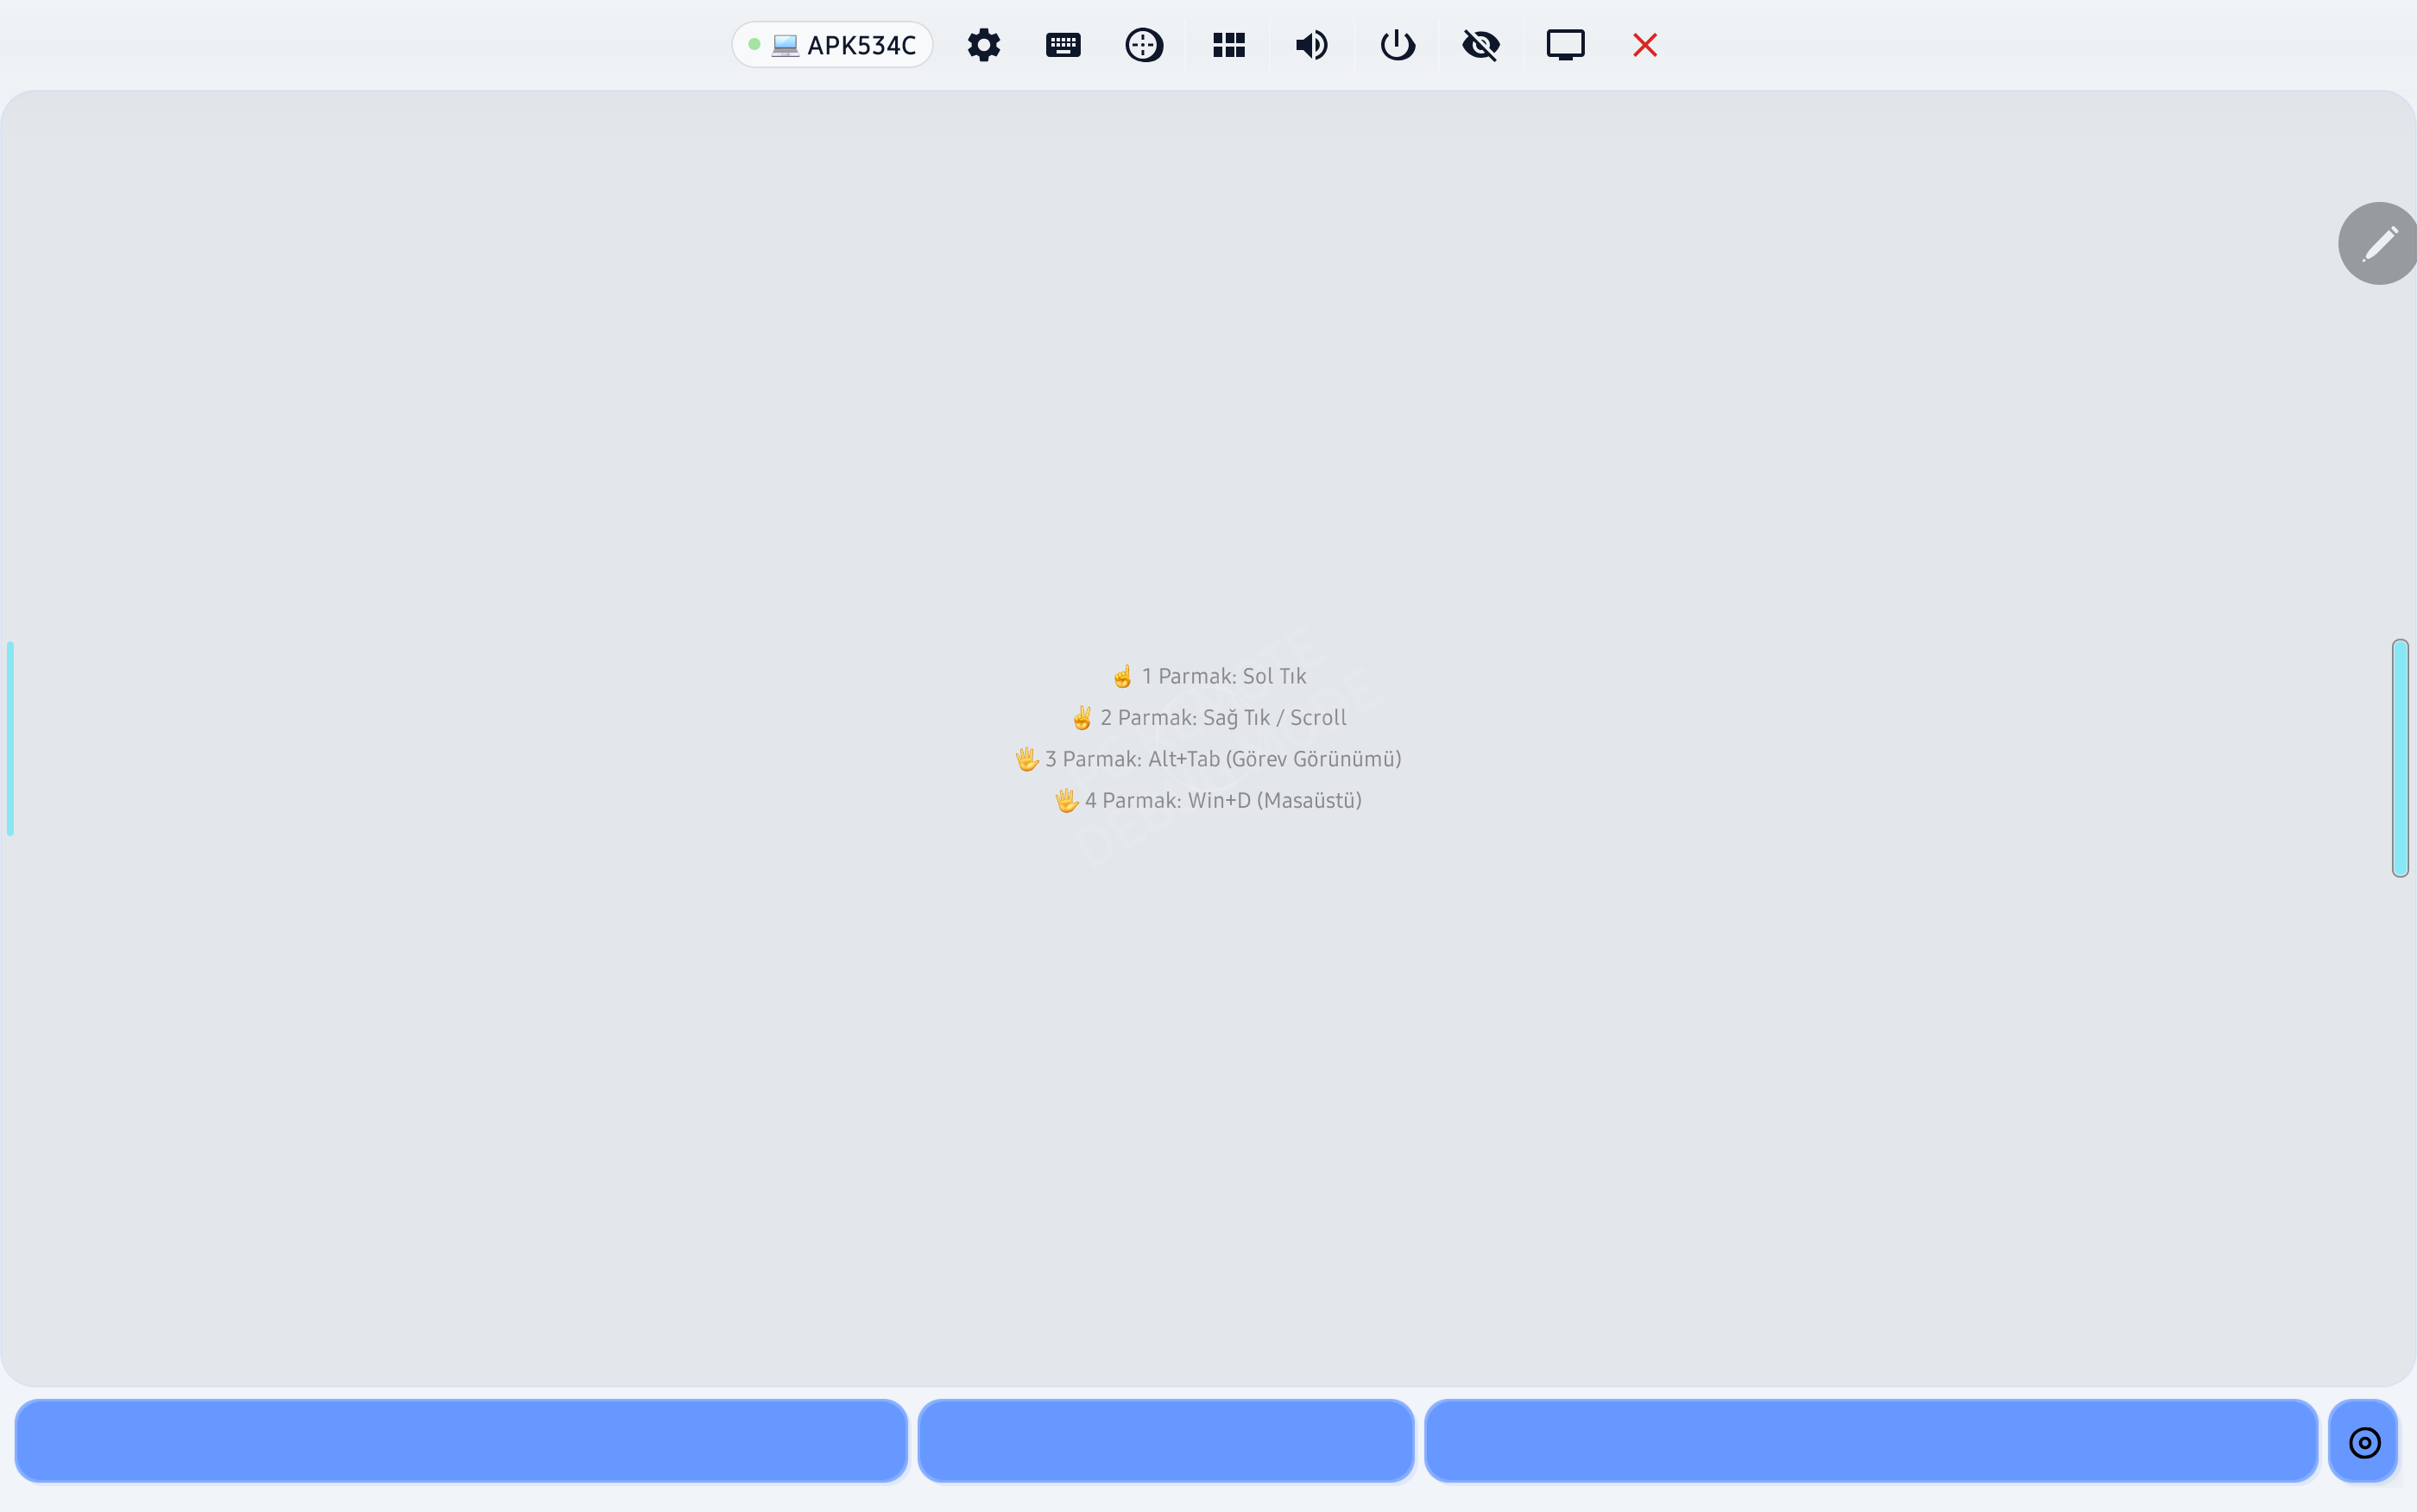The width and height of the screenshot is (2417, 1512).
Task: Close the connection with red X
Action: (x=1644, y=45)
